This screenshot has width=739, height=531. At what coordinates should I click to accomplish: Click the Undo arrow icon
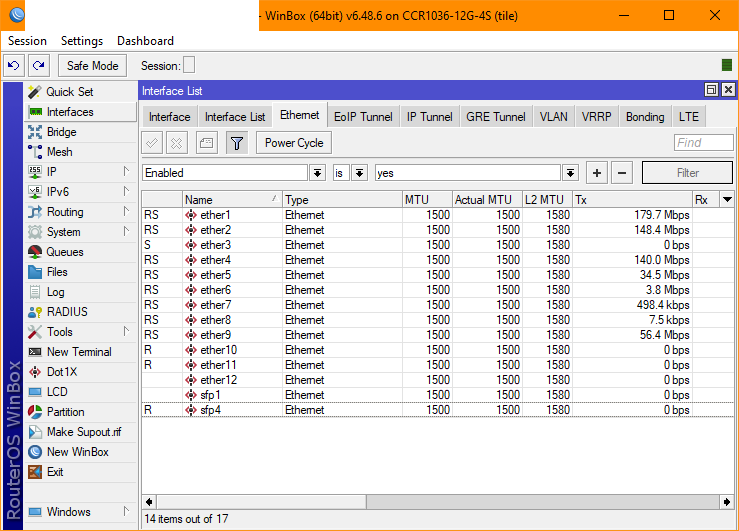[x=14, y=65]
